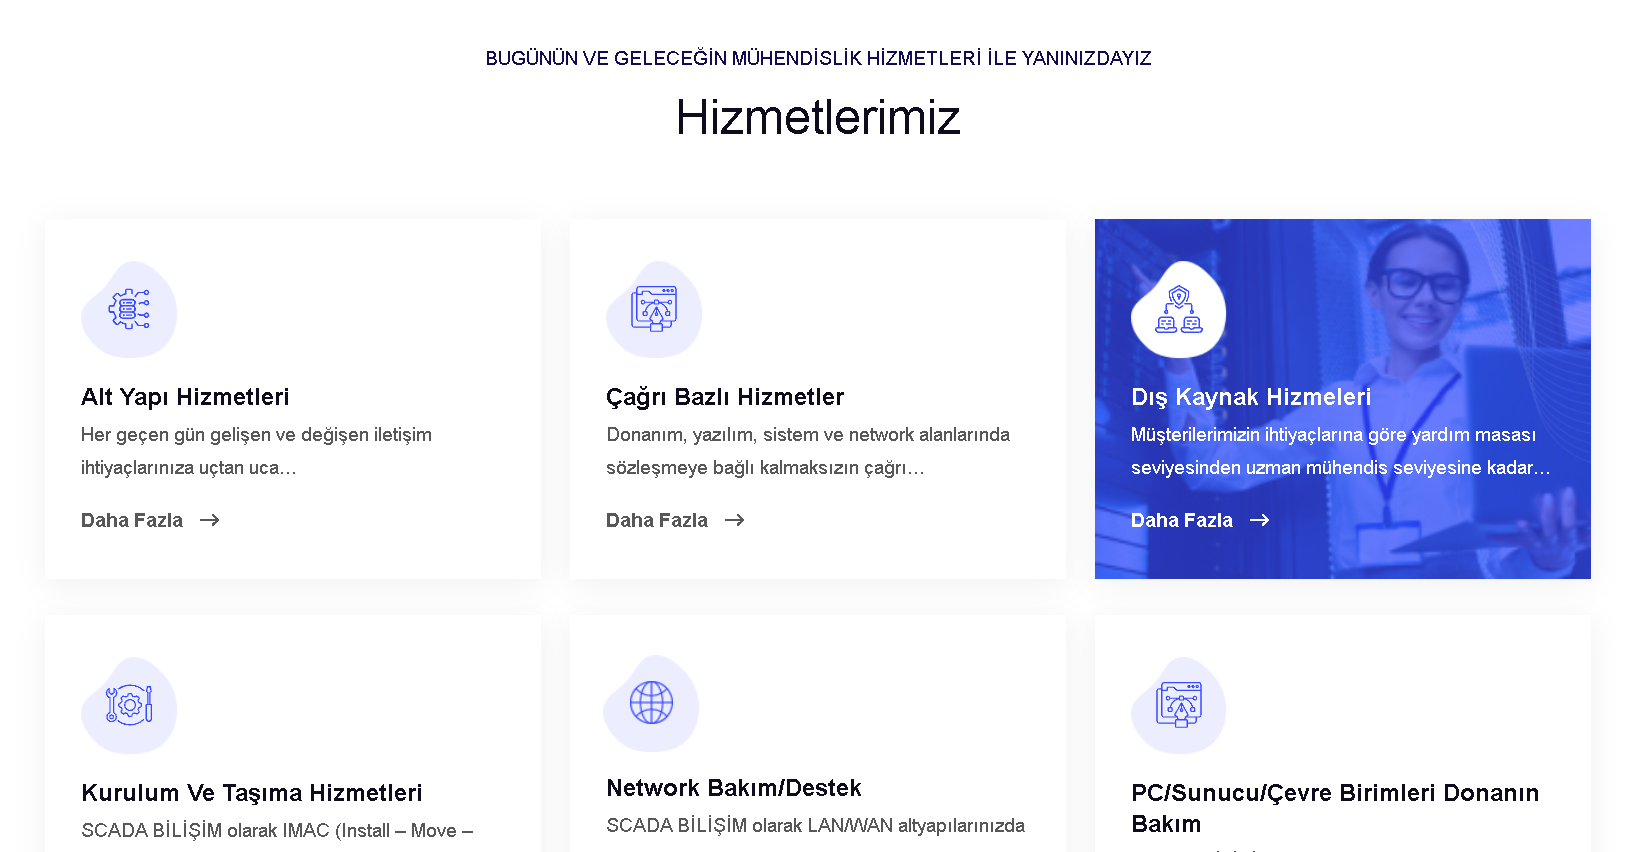Click arrow next to Alt Yapı Daha Fazla
Image resolution: width=1650 pixels, height=852 pixels.
click(x=209, y=520)
